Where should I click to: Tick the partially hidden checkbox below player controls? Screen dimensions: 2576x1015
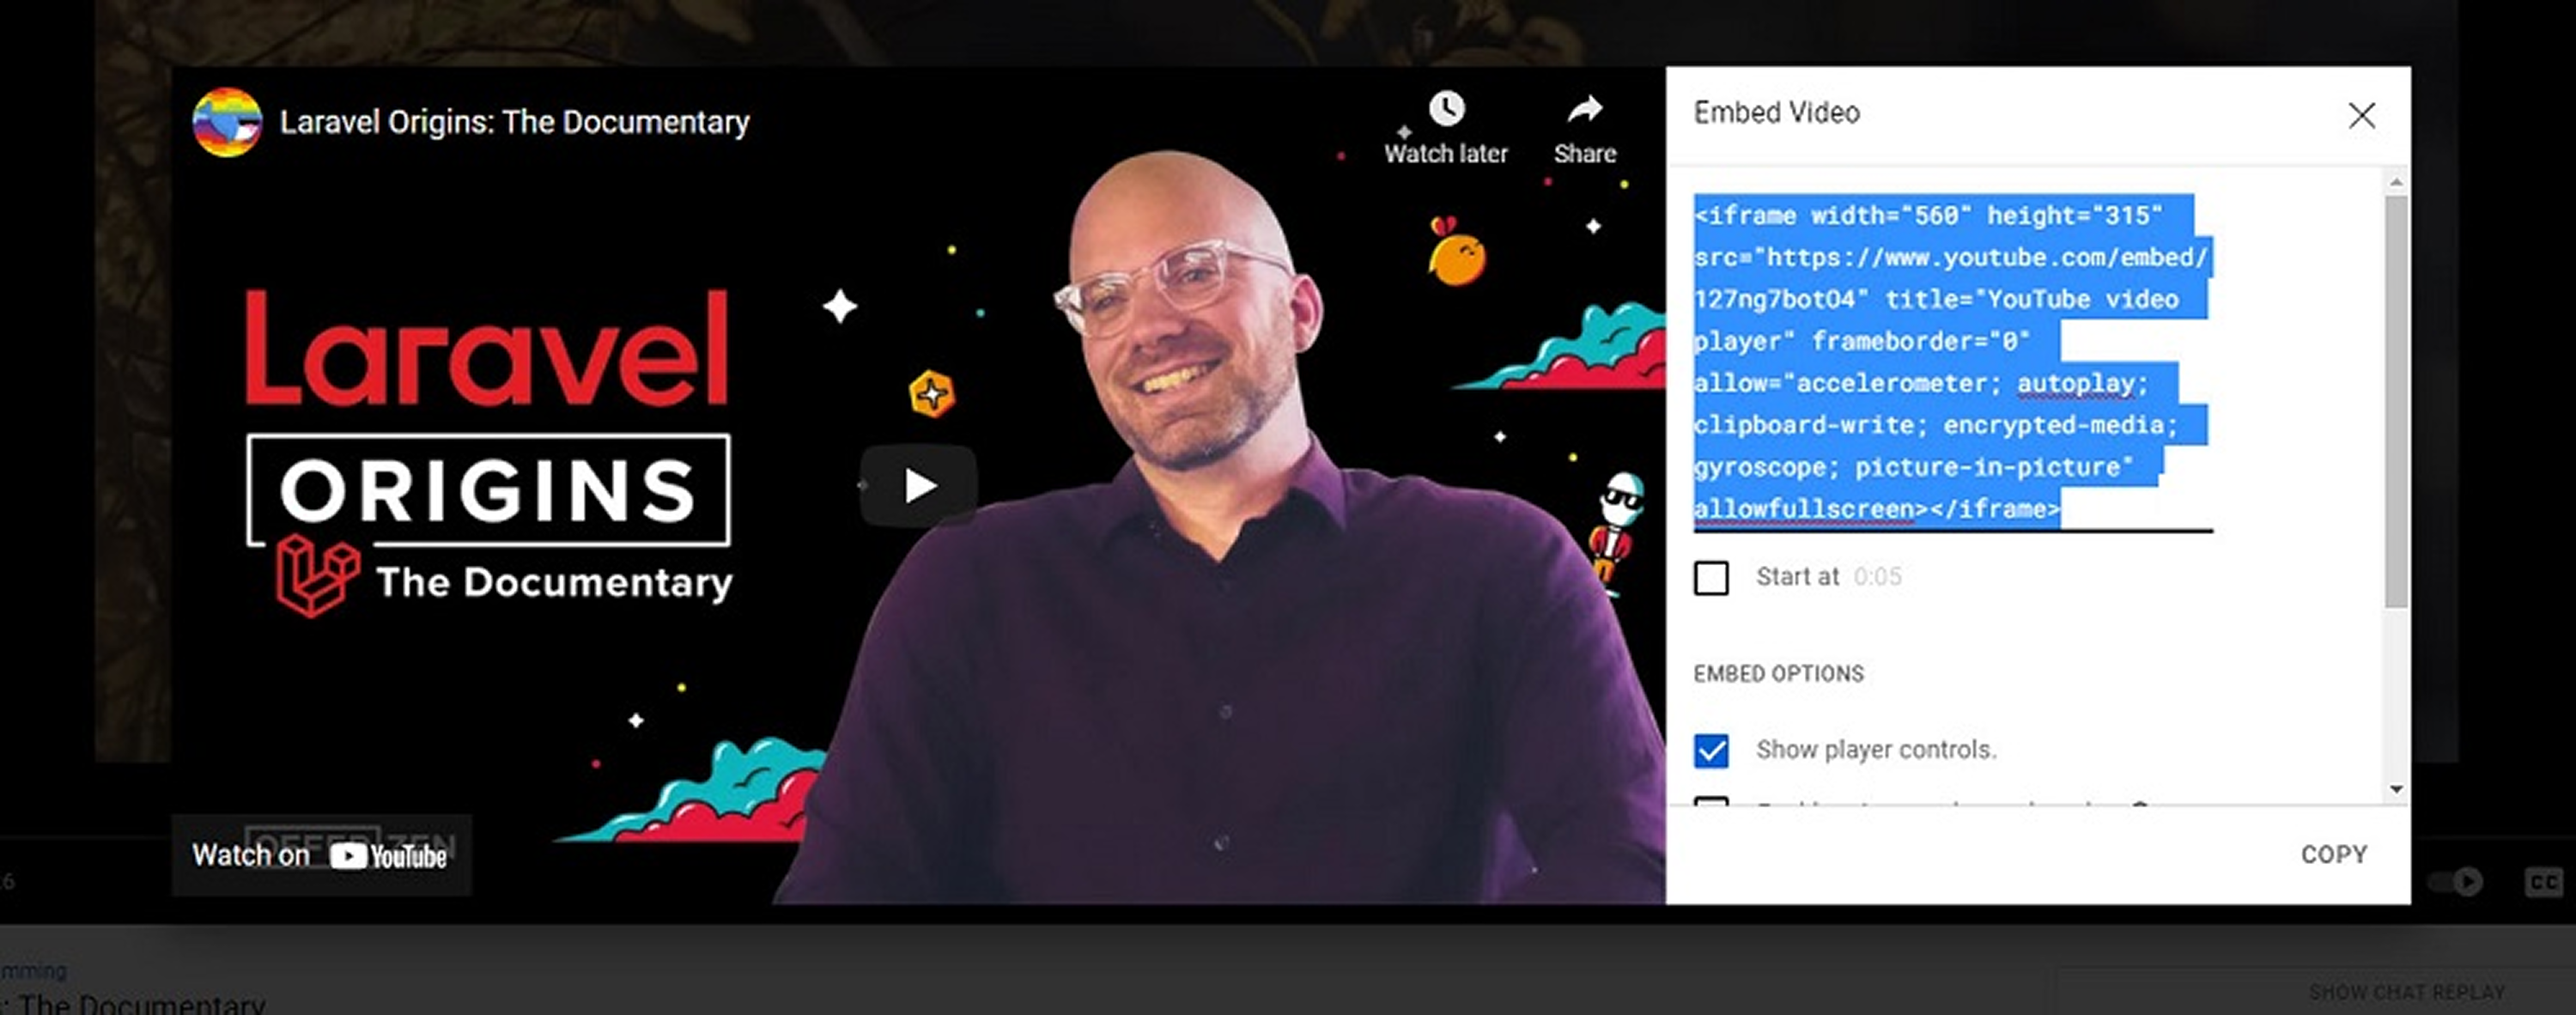click(1711, 801)
